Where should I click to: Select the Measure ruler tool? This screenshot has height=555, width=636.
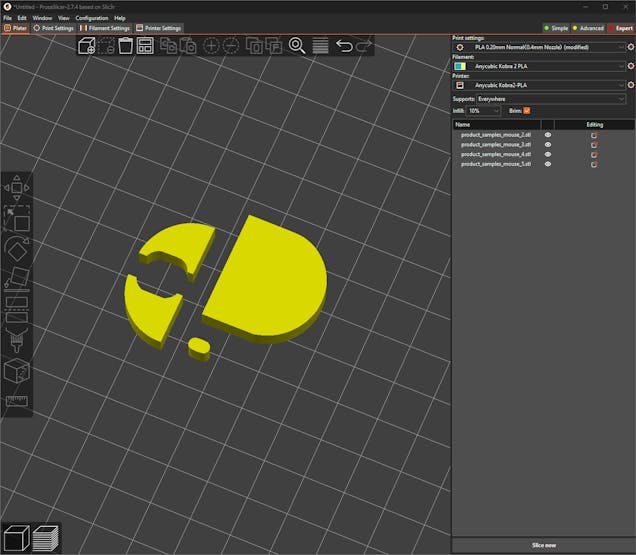click(x=17, y=401)
